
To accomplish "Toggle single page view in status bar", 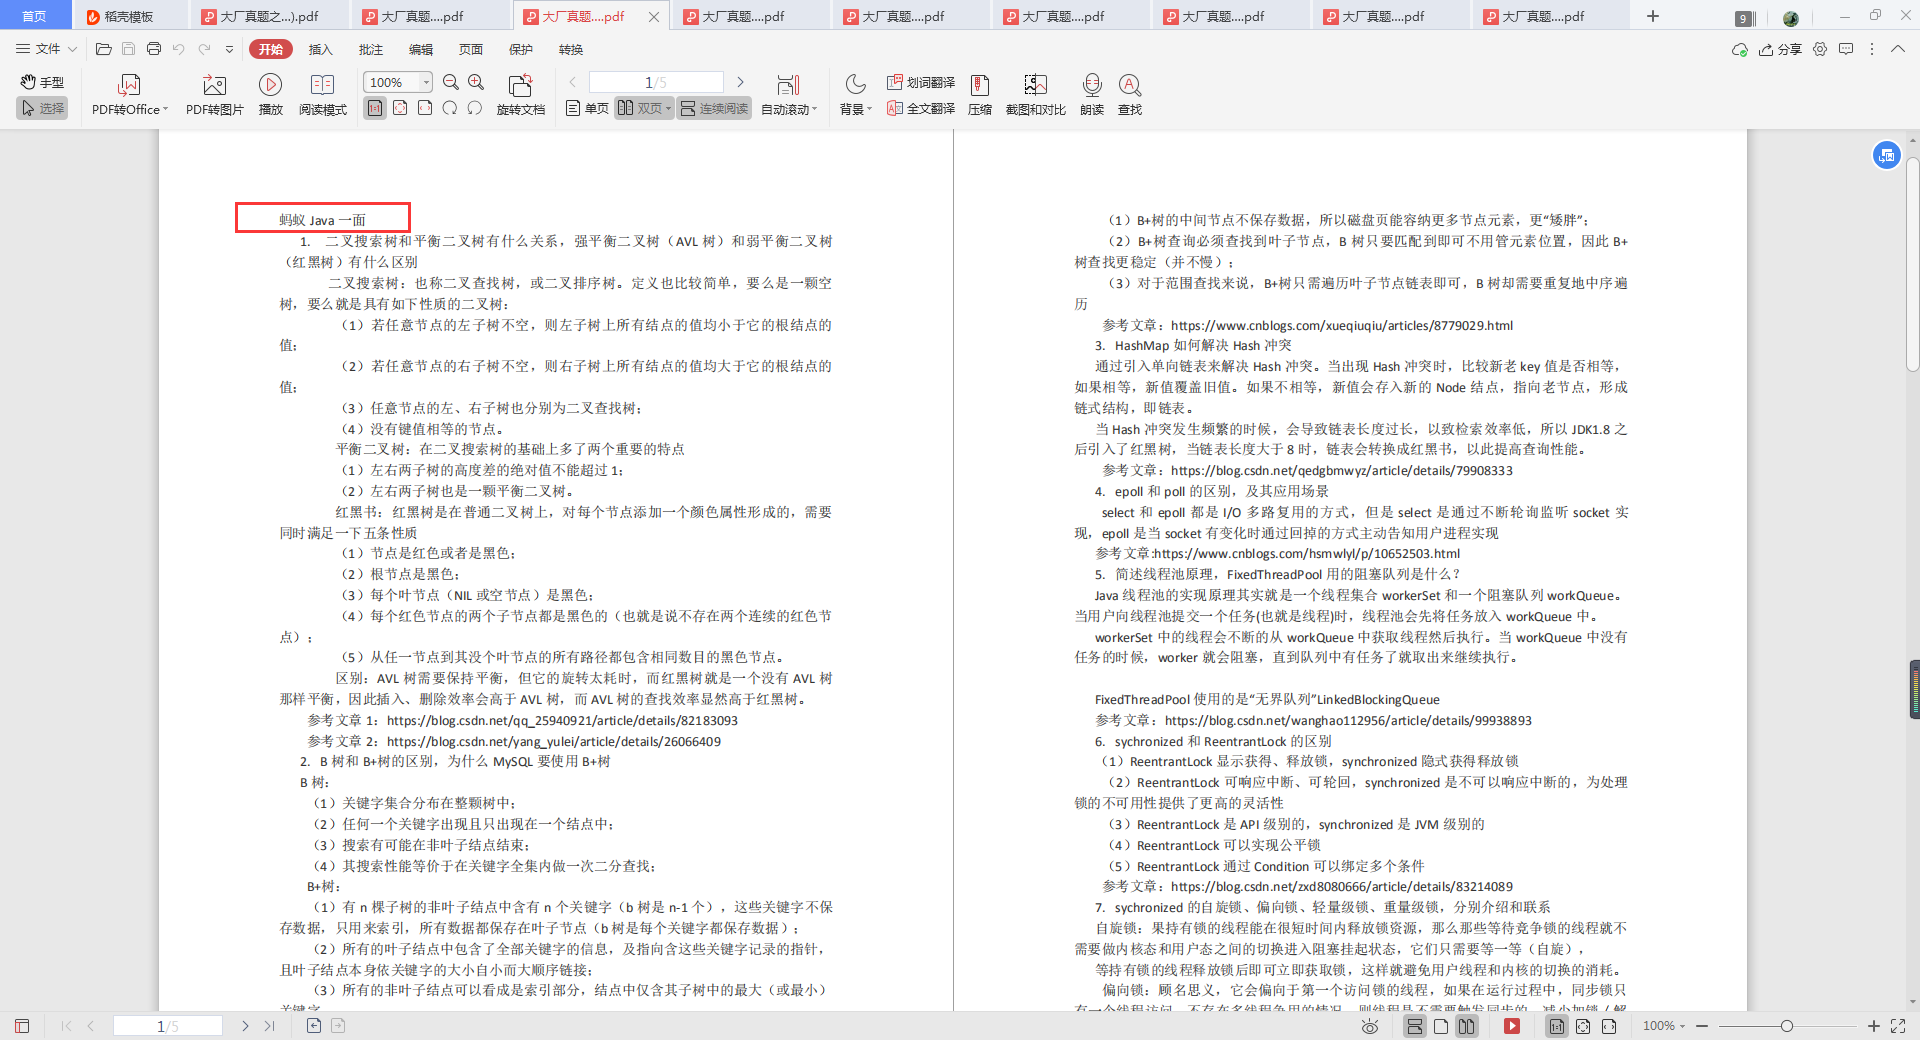I will [1441, 1026].
